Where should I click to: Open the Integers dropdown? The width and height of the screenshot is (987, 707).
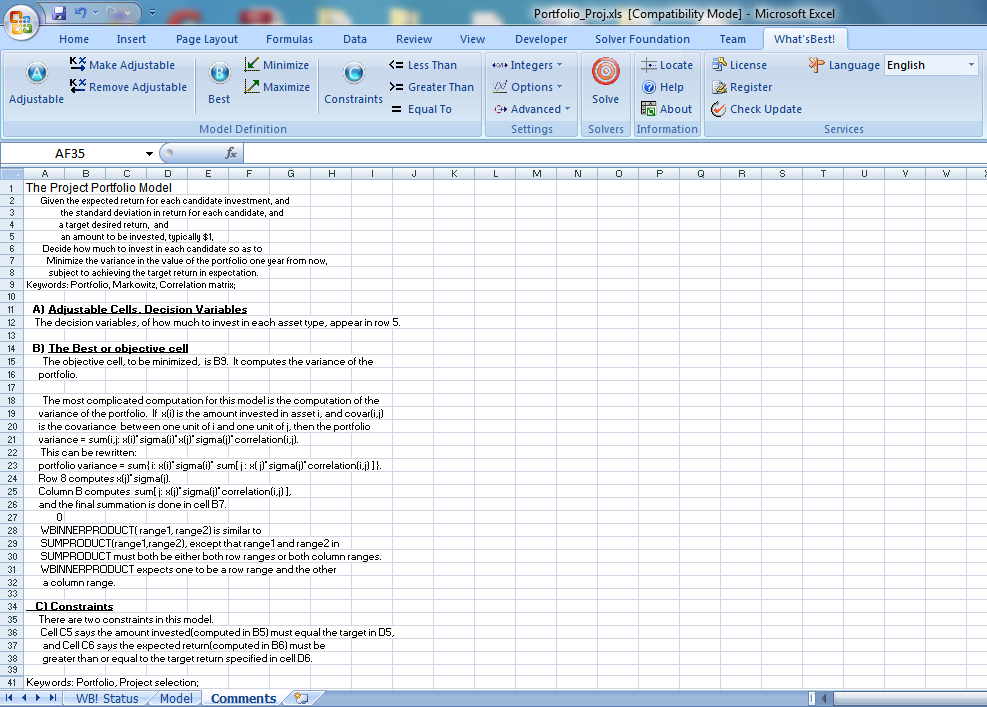(527, 65)
